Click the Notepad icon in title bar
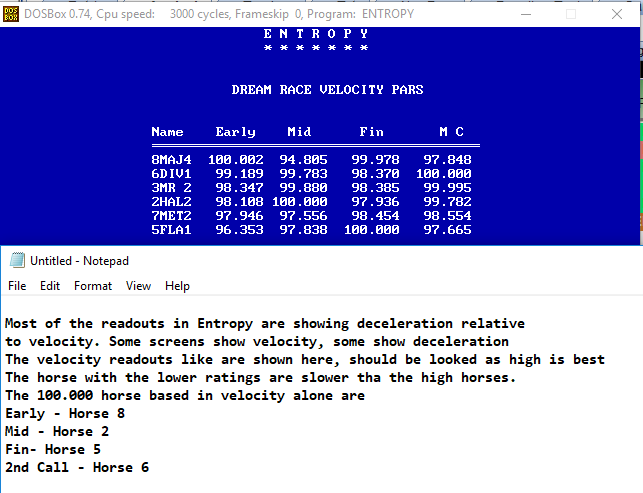Screen dimensions: 643x493 tap(17, 260)
